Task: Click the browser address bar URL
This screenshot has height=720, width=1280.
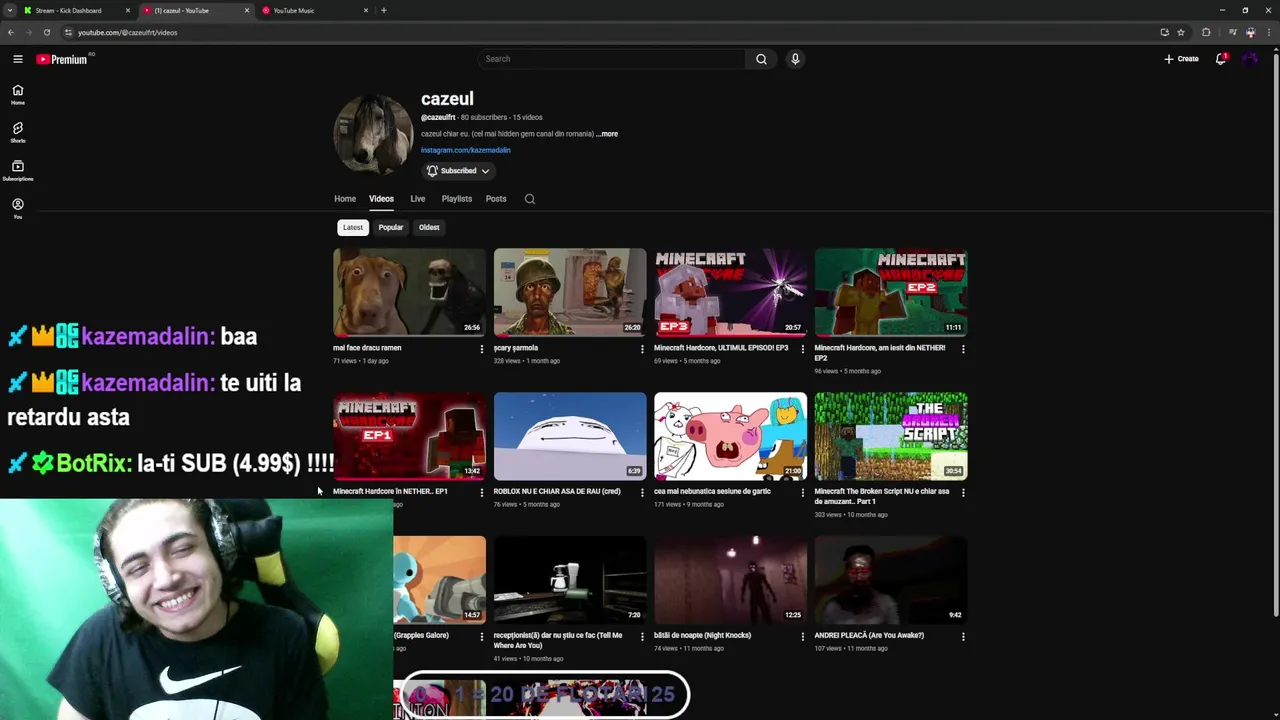Action: 128,32
